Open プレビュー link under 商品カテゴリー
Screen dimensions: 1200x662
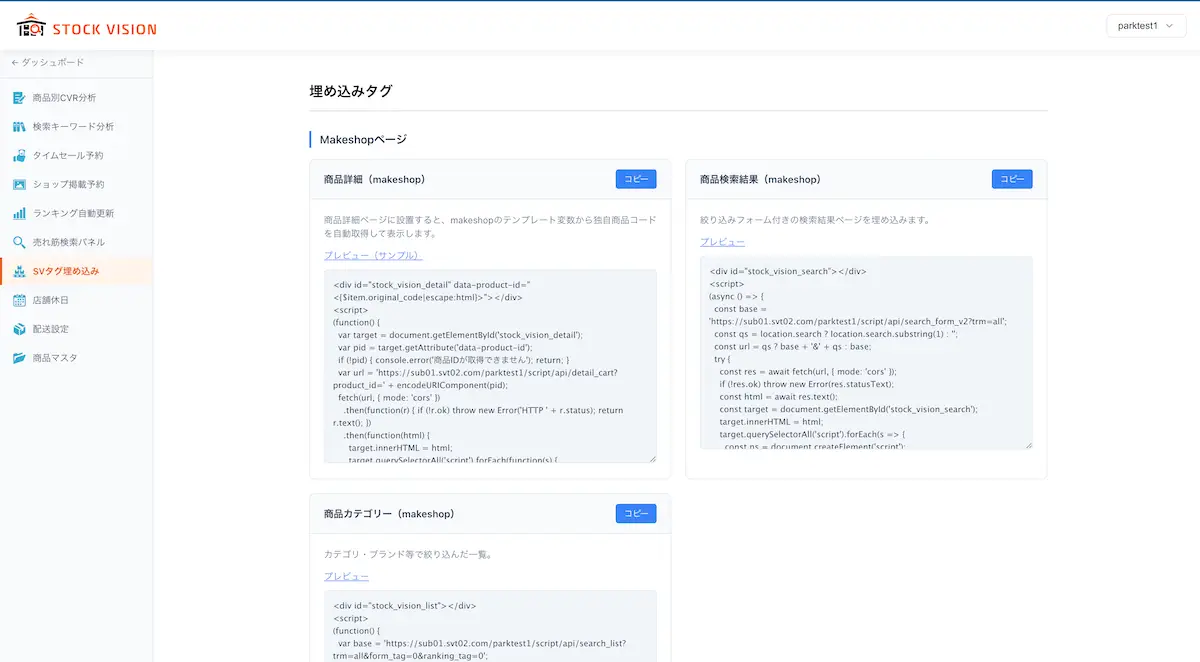pyautogui.click(x=346, y=576)
